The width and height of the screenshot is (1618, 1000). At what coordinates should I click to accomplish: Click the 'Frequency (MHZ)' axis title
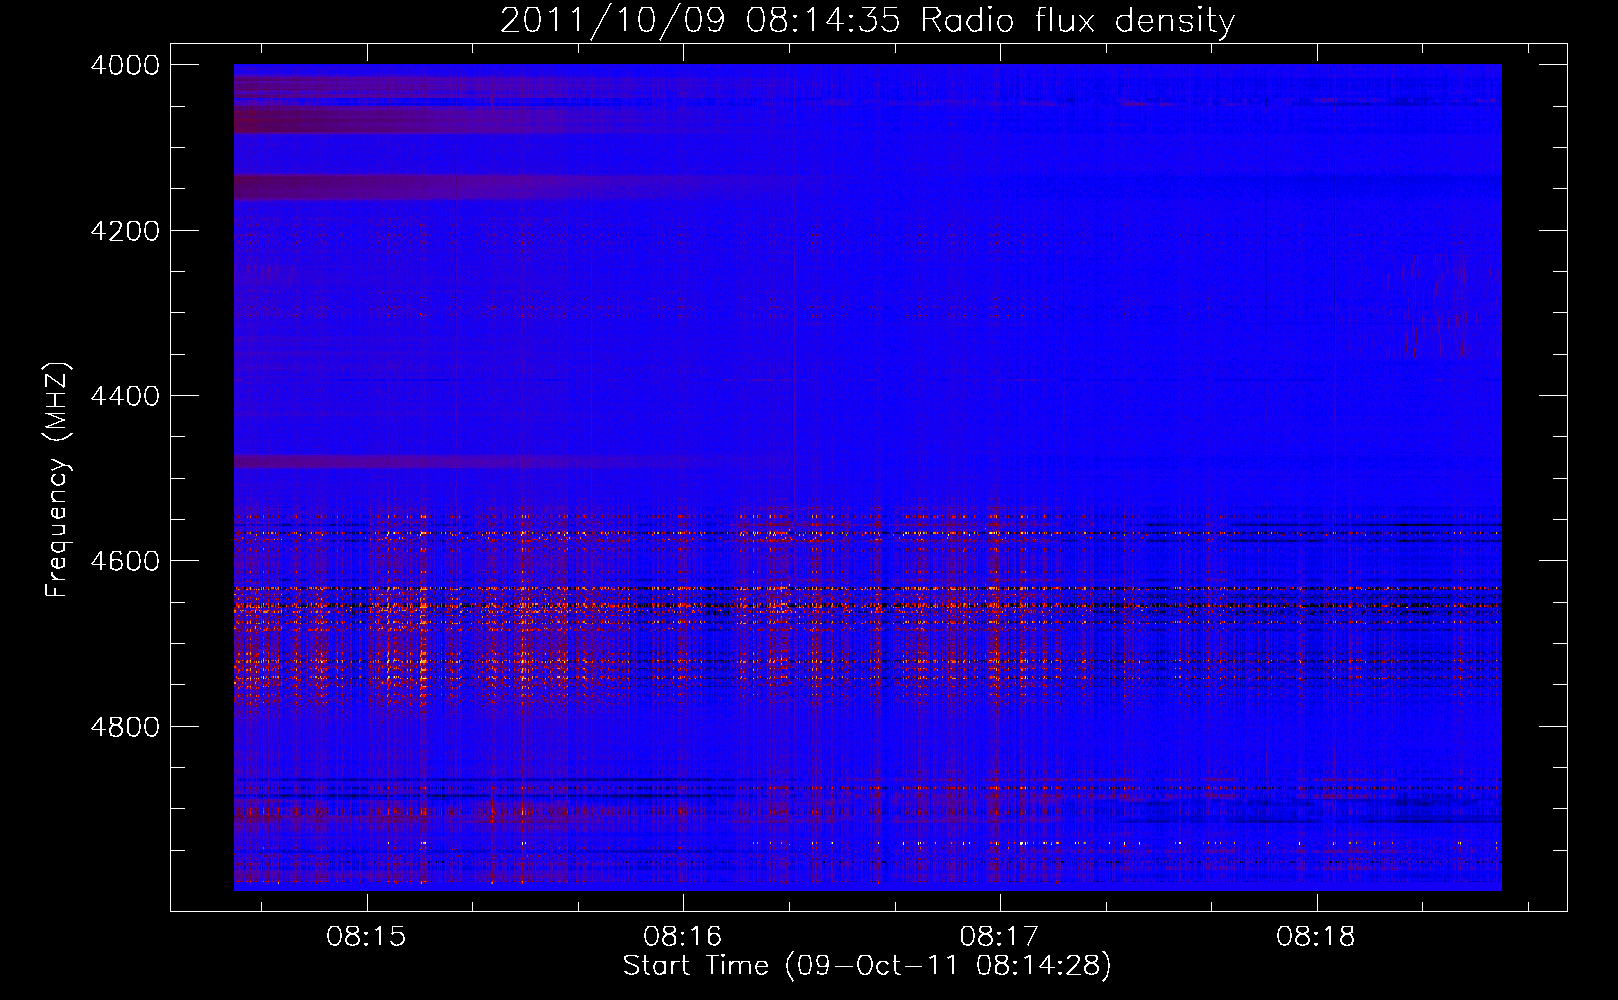click(x=58, y=480)
